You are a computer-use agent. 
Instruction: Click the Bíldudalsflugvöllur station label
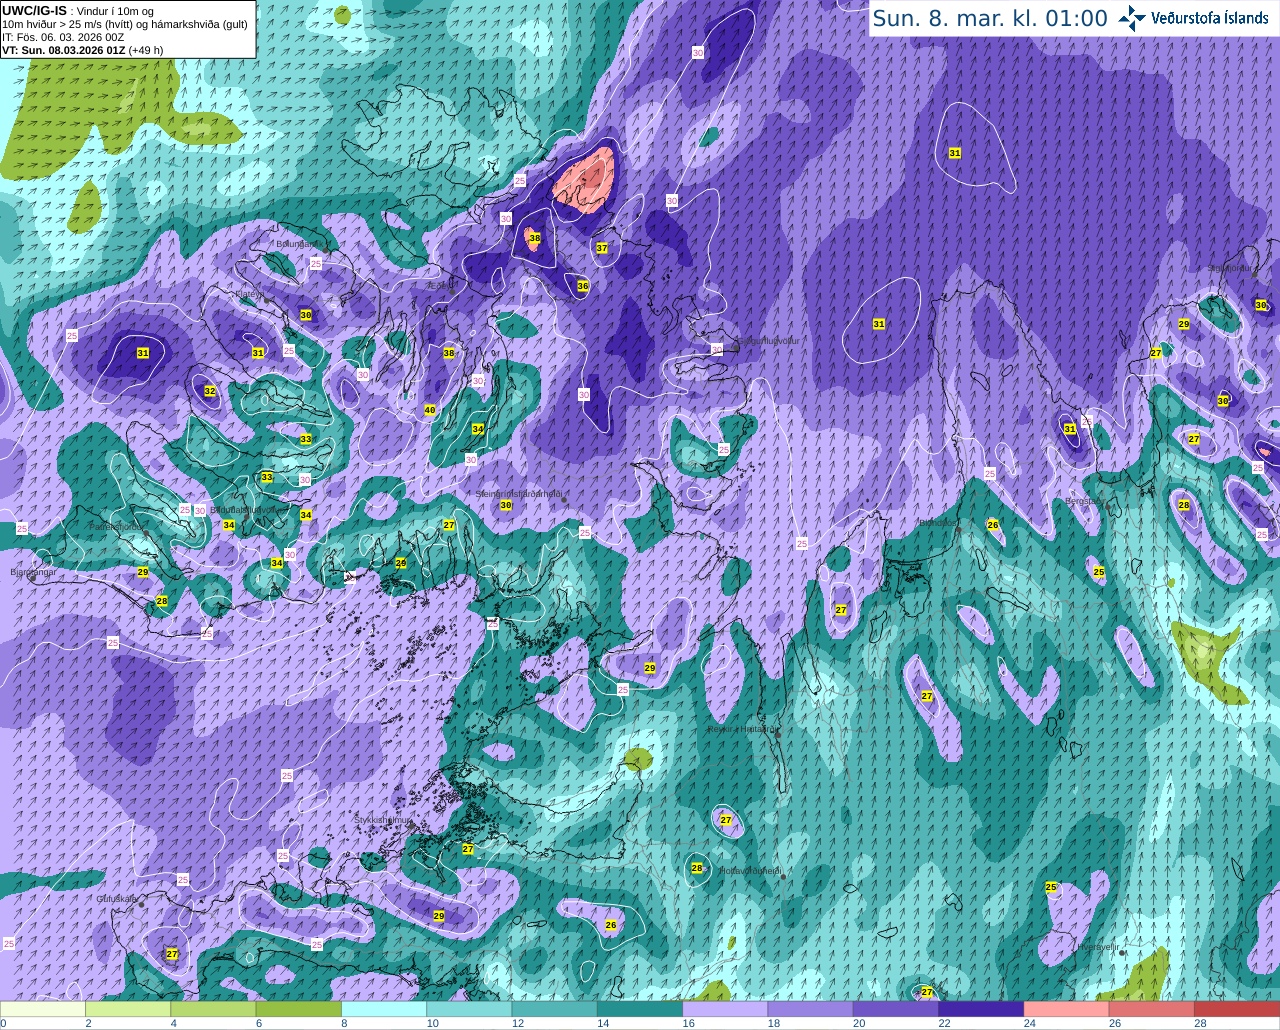[x=248, y=508]
